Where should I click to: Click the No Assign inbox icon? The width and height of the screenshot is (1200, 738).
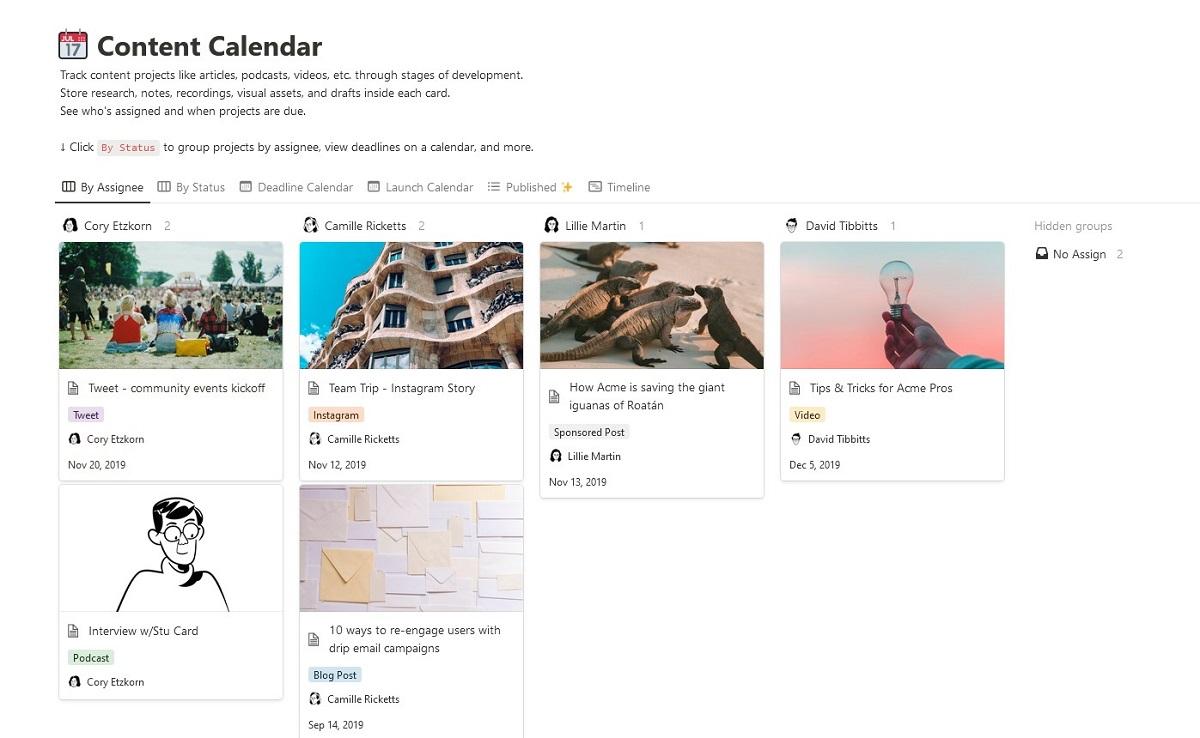1041,254
